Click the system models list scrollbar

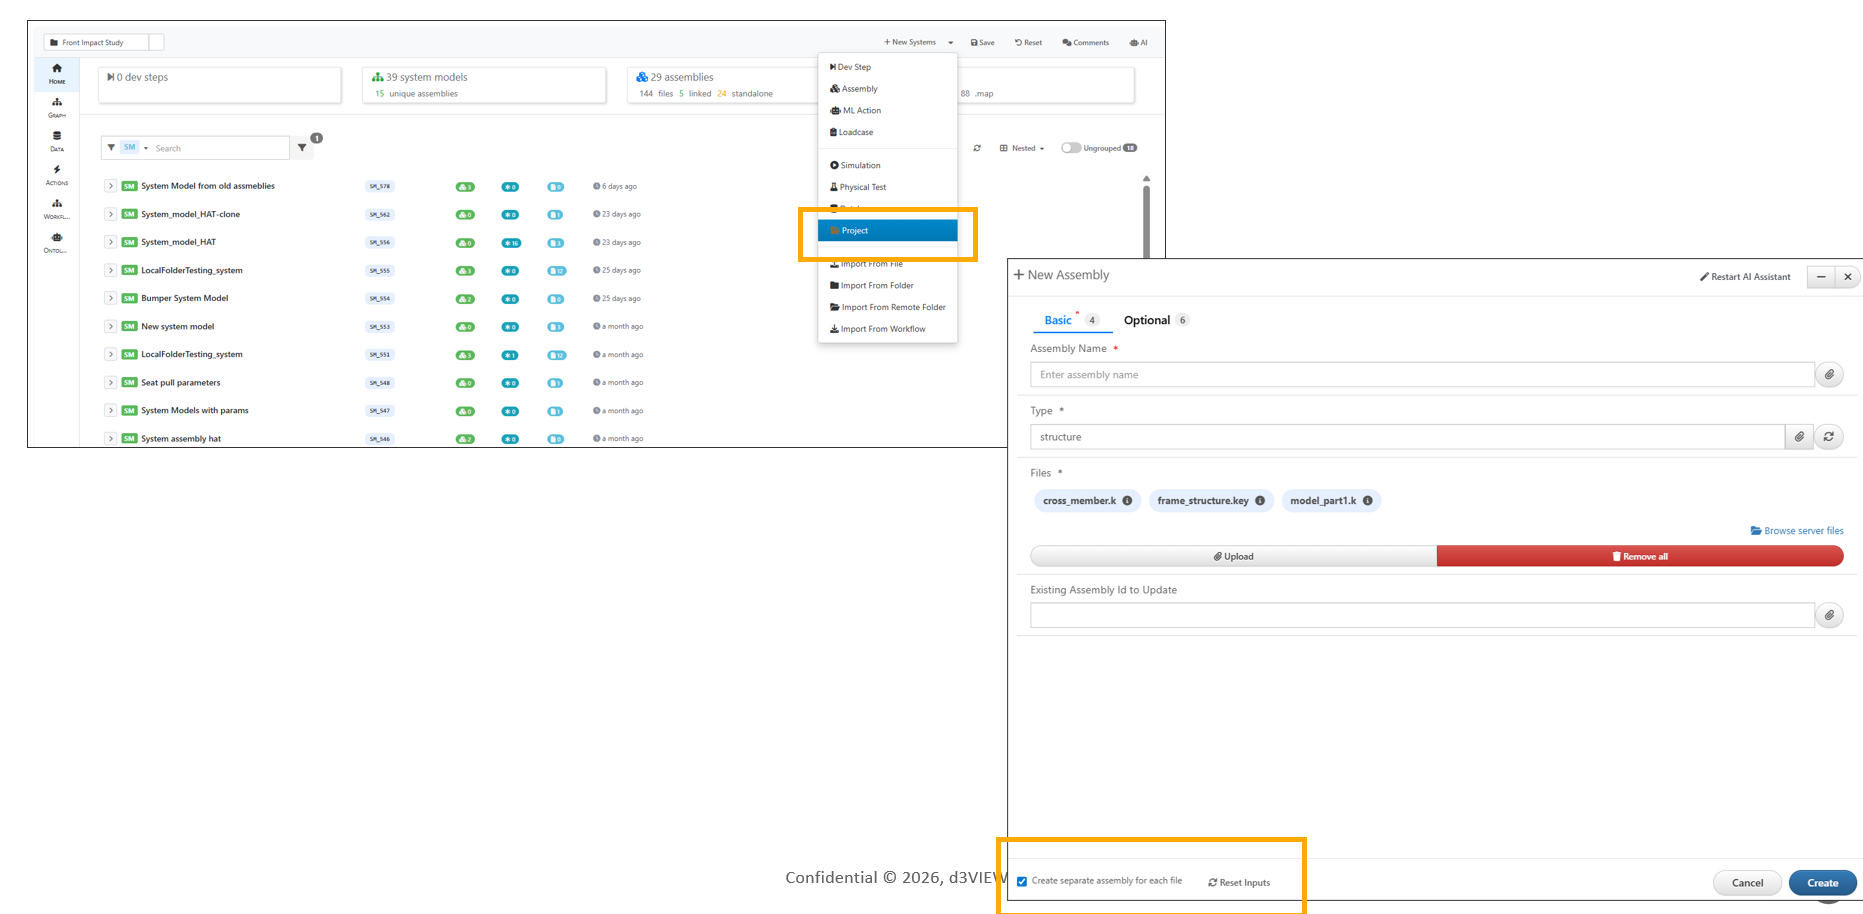pyautogui.click(x=1146, y=220)
